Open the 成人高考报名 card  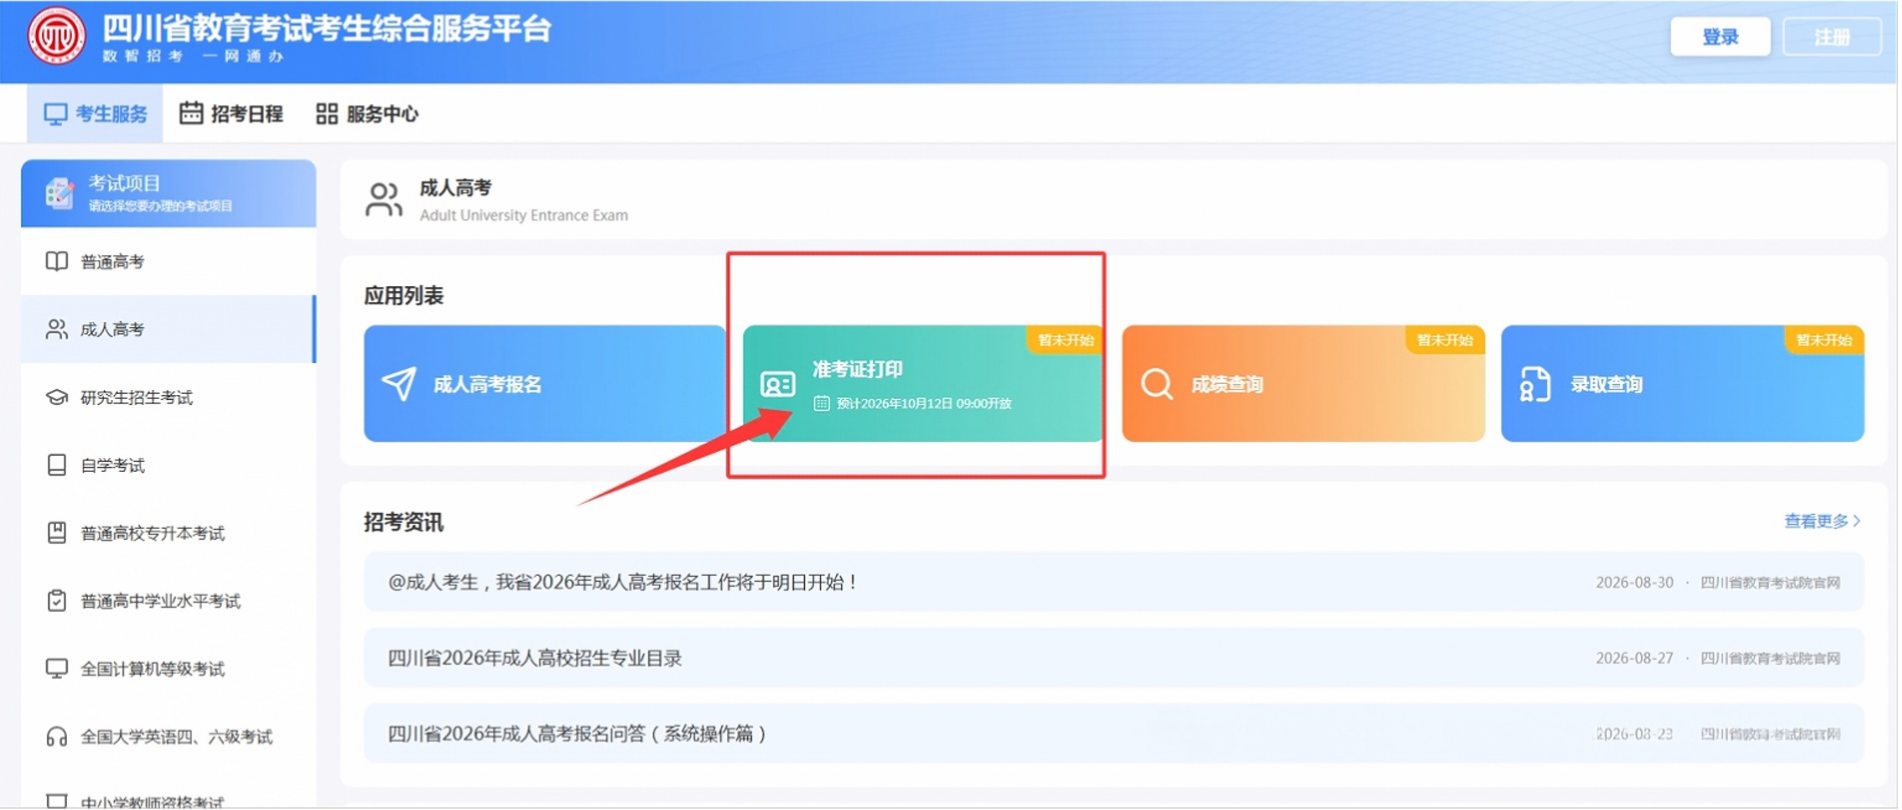pos(545,384)
